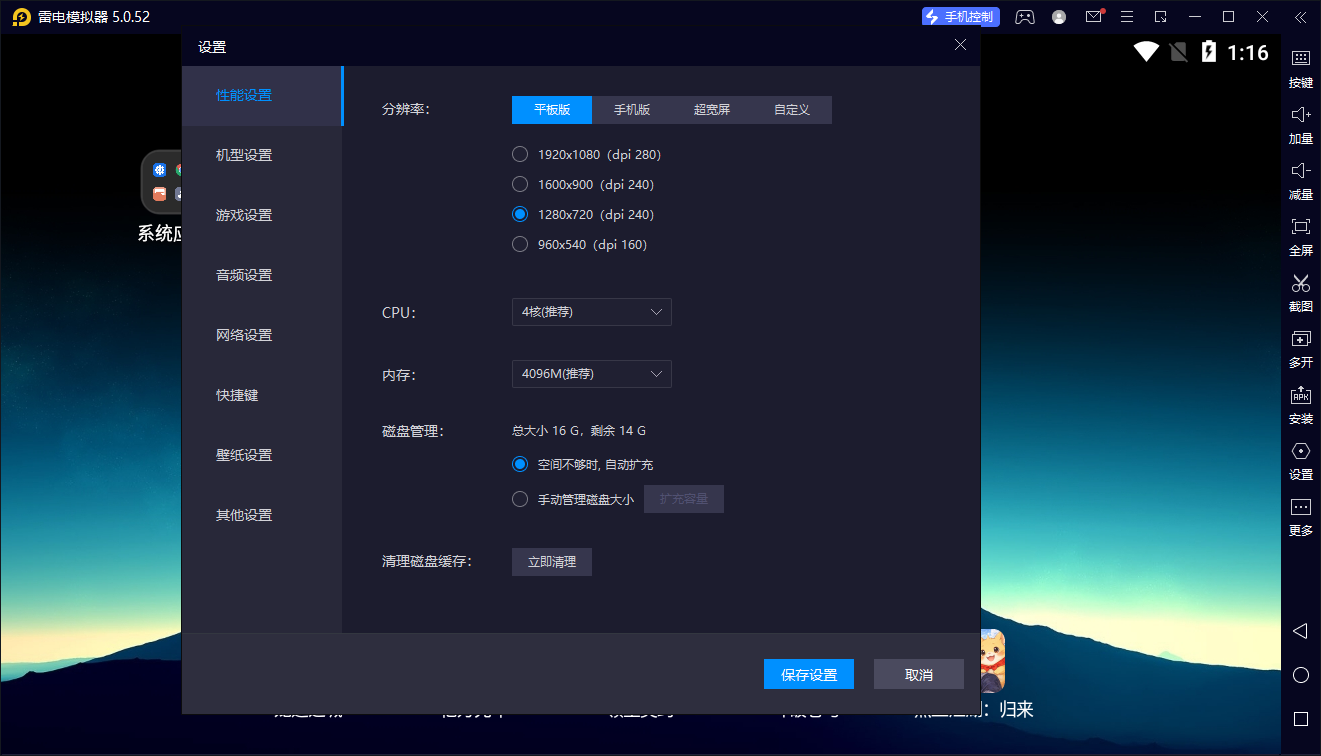Open the 其他设置 tab

pos(262,515)
